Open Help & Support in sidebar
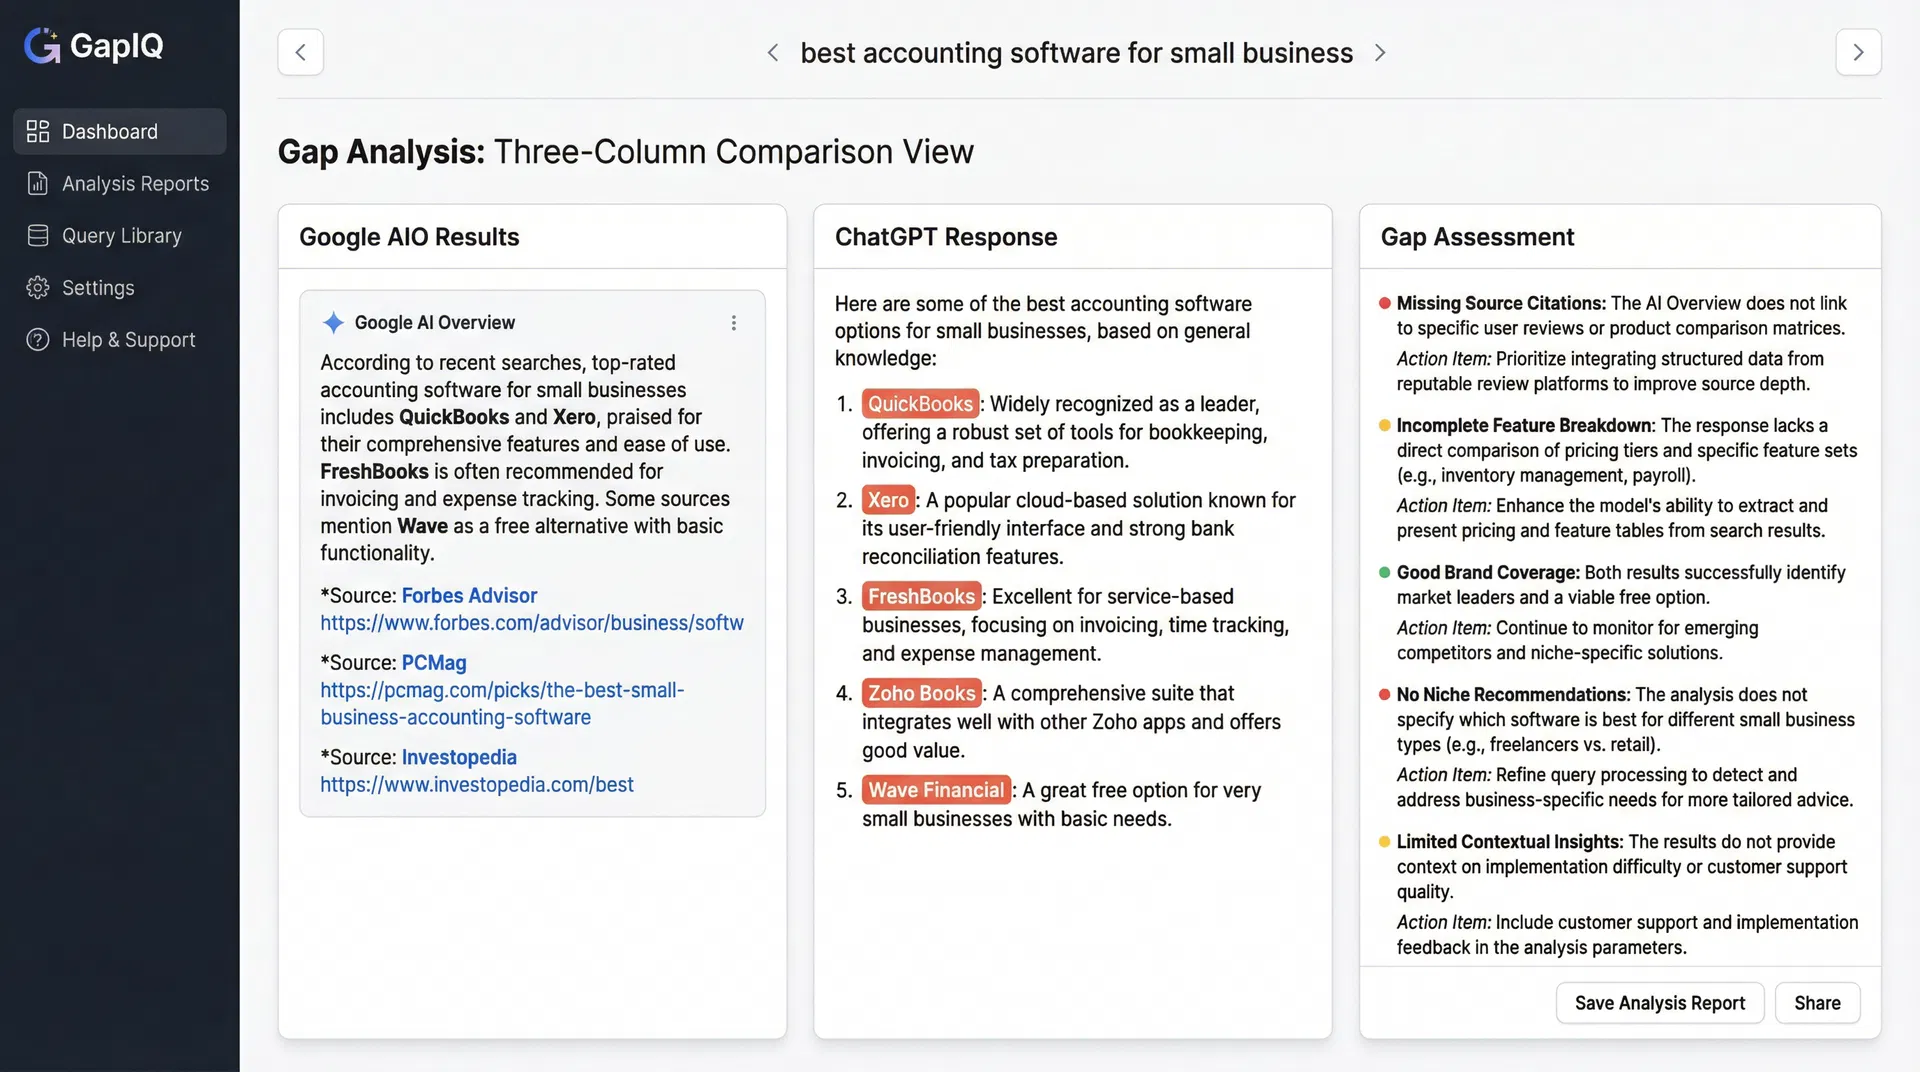This screenshot has height=1072, width=1920. coord(120,339)
